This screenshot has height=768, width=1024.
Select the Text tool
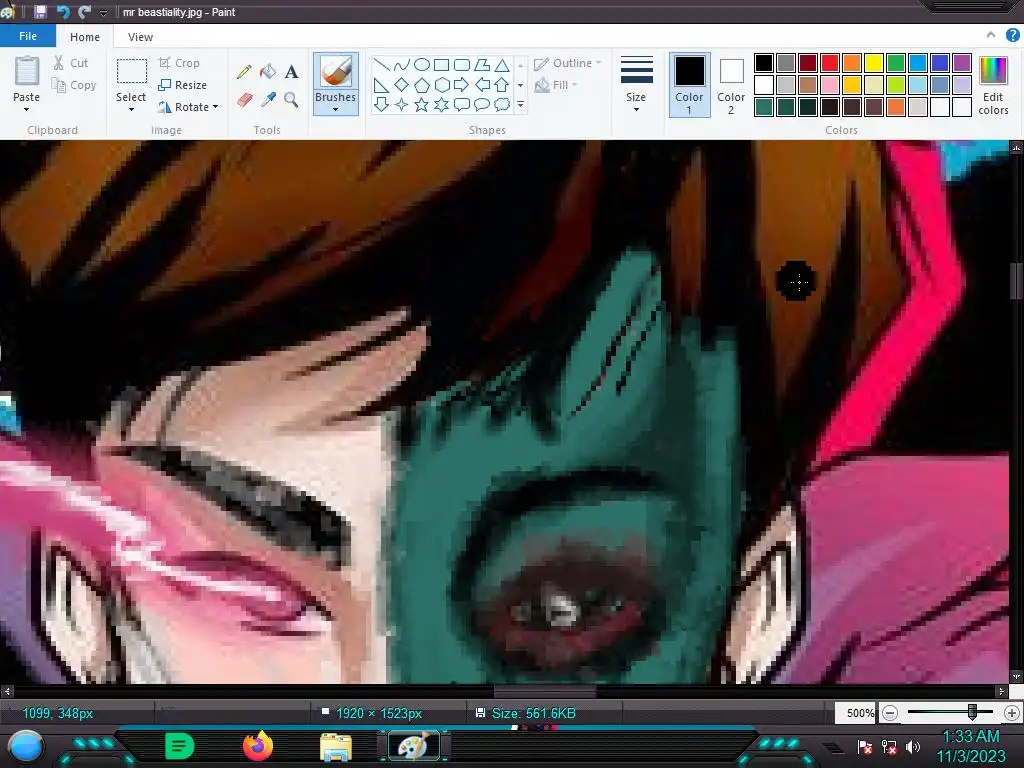(291, 71)
